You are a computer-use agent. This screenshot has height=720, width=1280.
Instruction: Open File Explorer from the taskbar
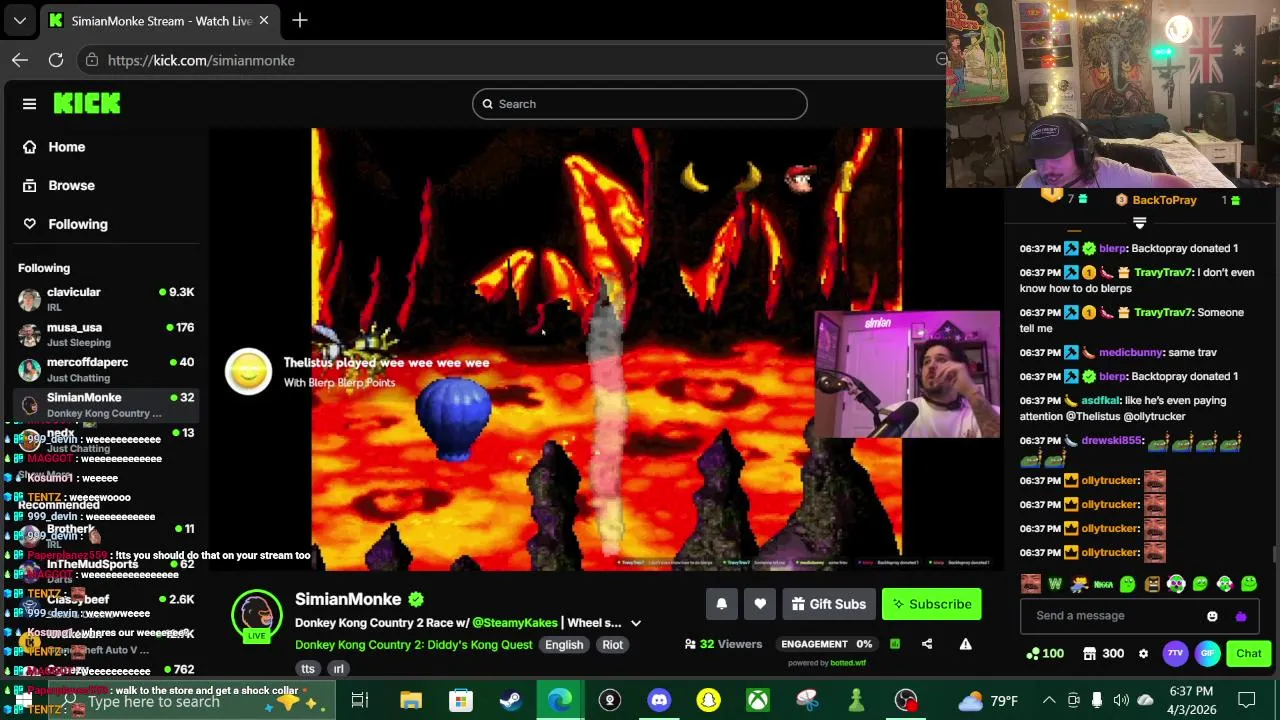pos(411,700)
